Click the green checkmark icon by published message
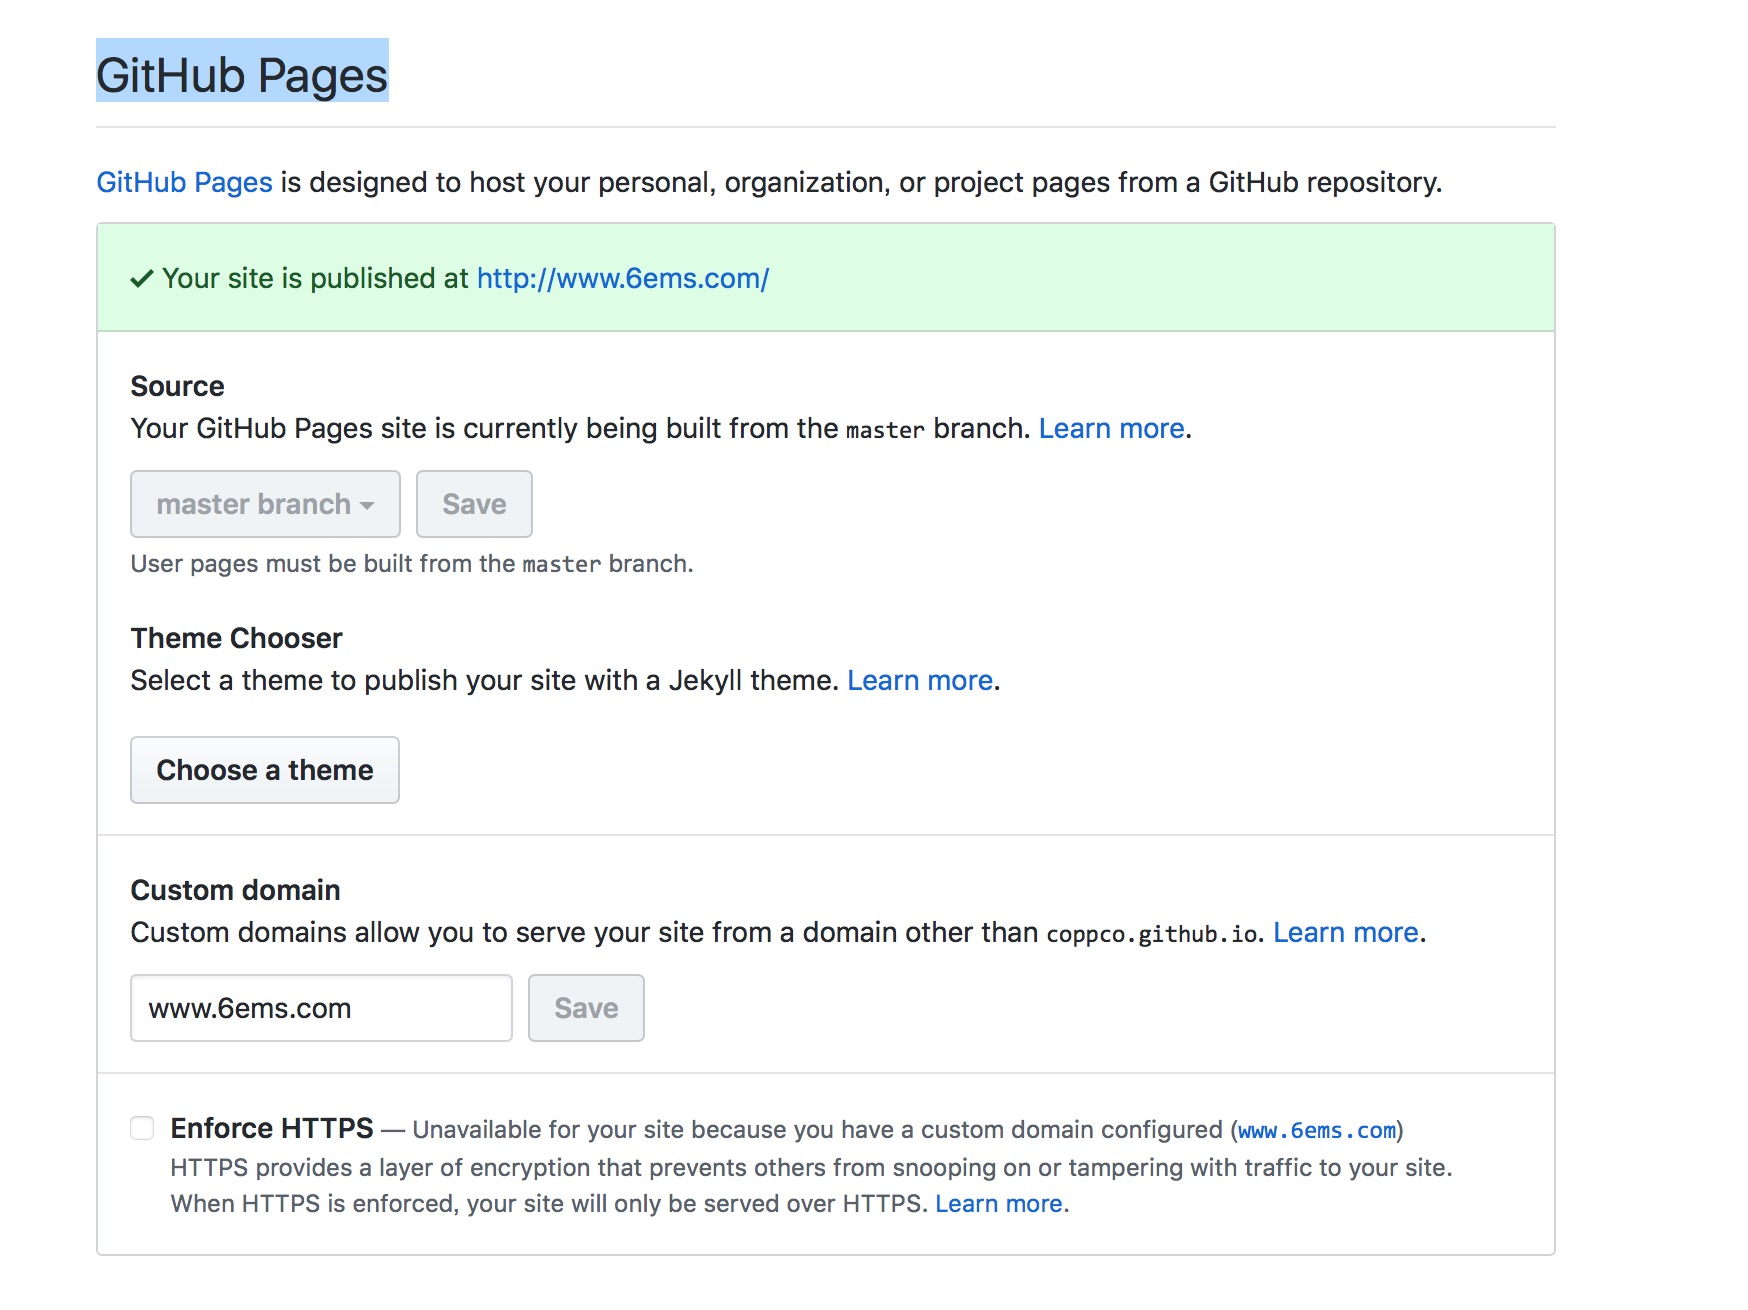The image size is (1748, 1310). click(x=142, y=279)
